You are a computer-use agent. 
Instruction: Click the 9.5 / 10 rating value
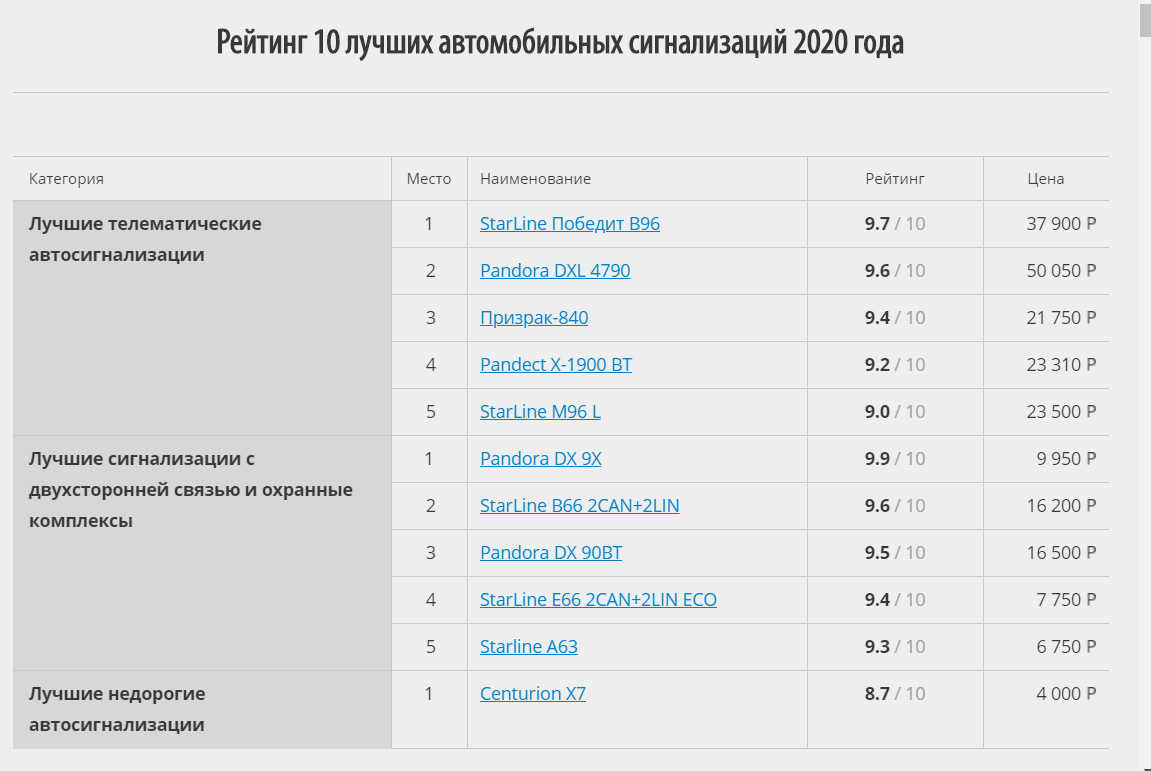pos(895,553)
